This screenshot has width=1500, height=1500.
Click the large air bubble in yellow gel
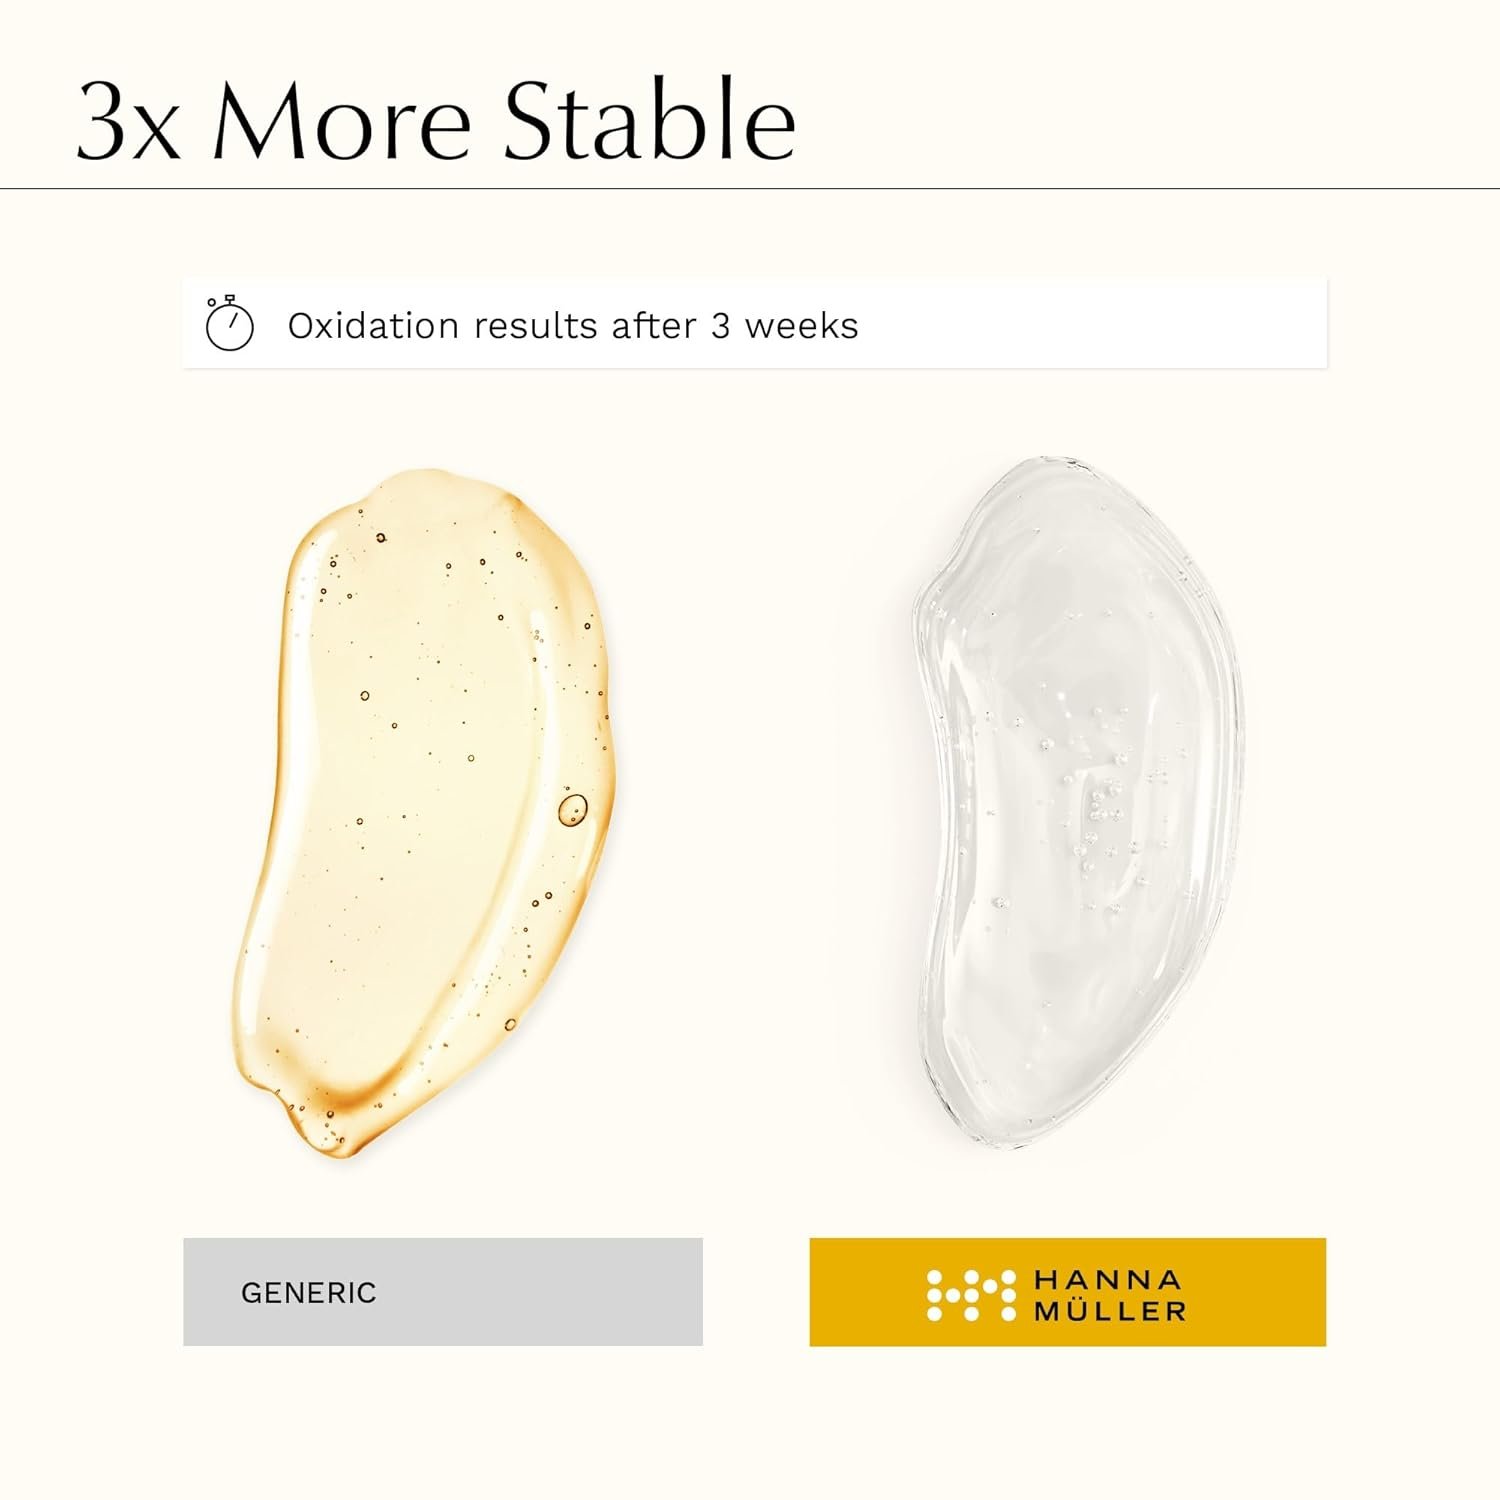[573, 809]
